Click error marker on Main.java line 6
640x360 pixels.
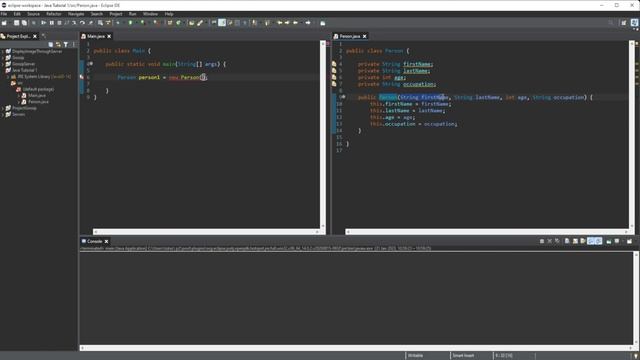pyautogui.click(x=82, y=77)
